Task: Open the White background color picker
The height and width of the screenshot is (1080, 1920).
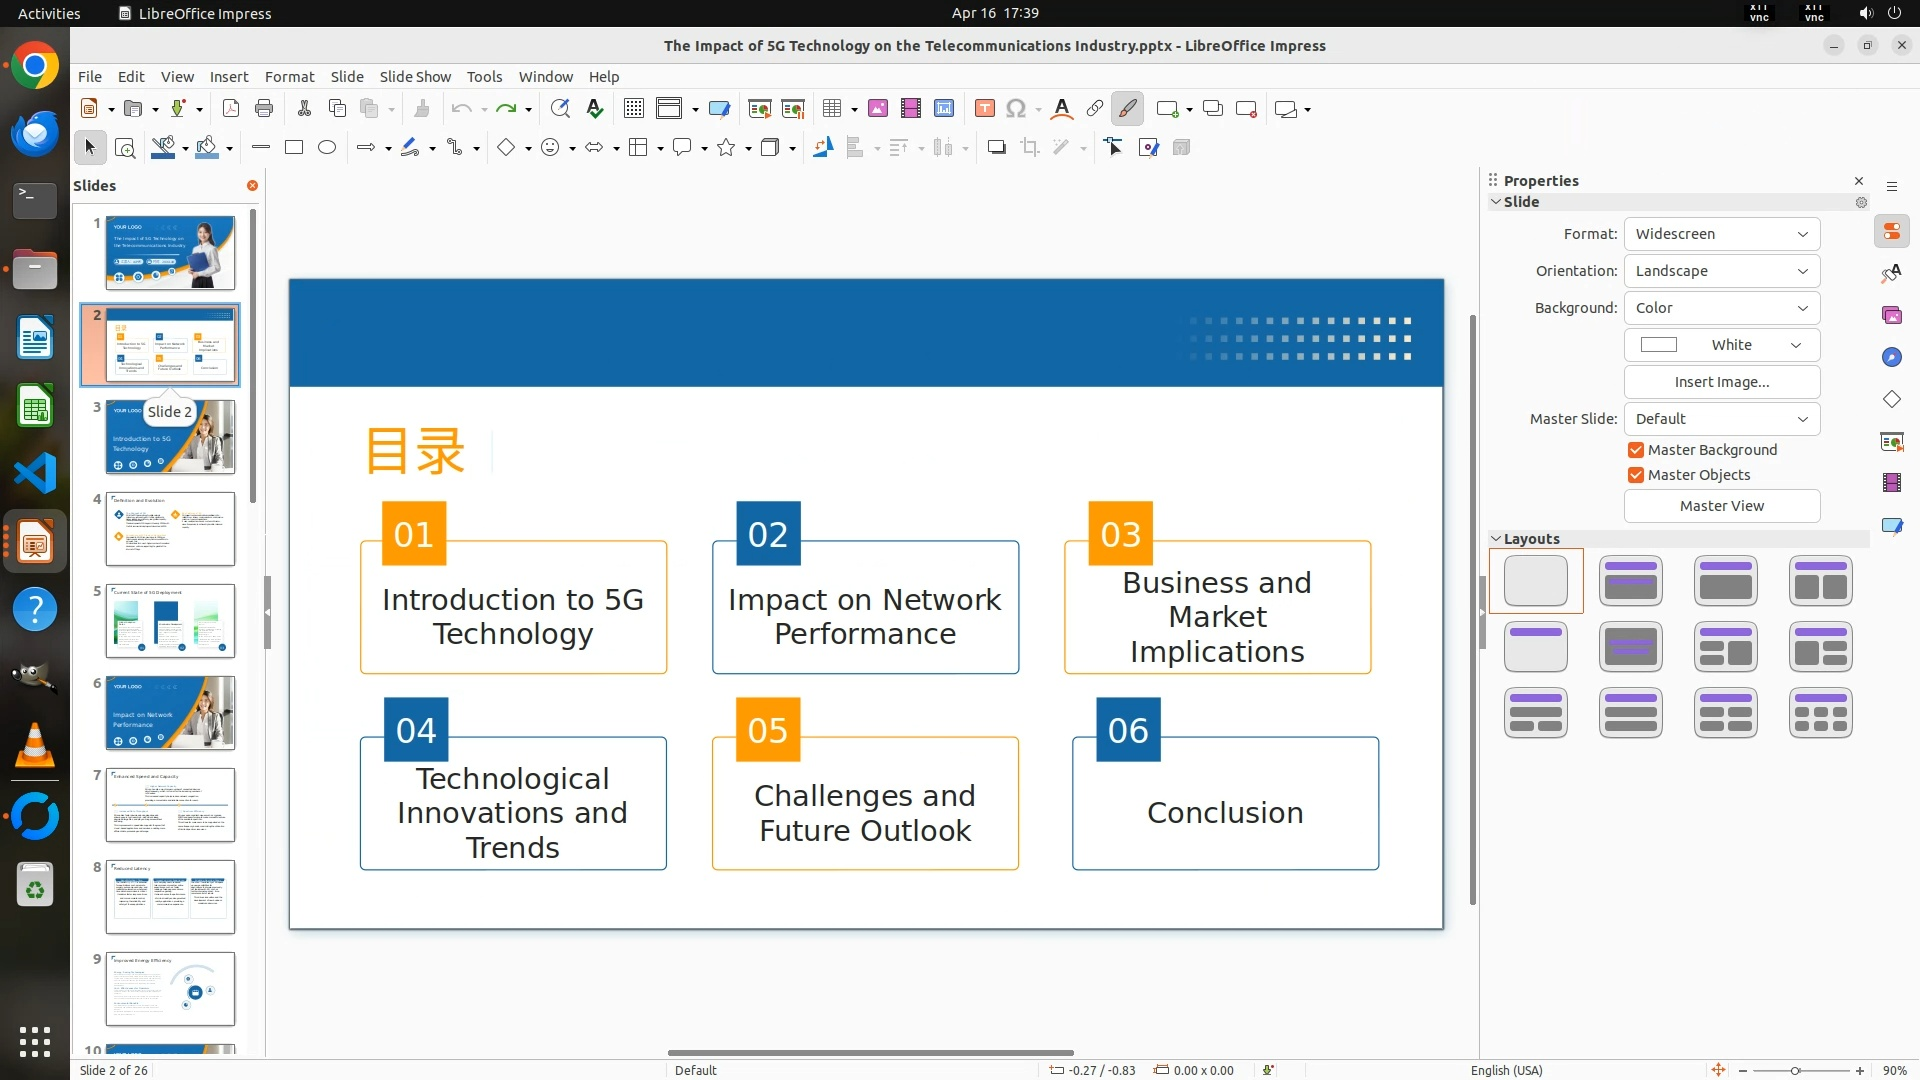Action: coord(1721,345)
